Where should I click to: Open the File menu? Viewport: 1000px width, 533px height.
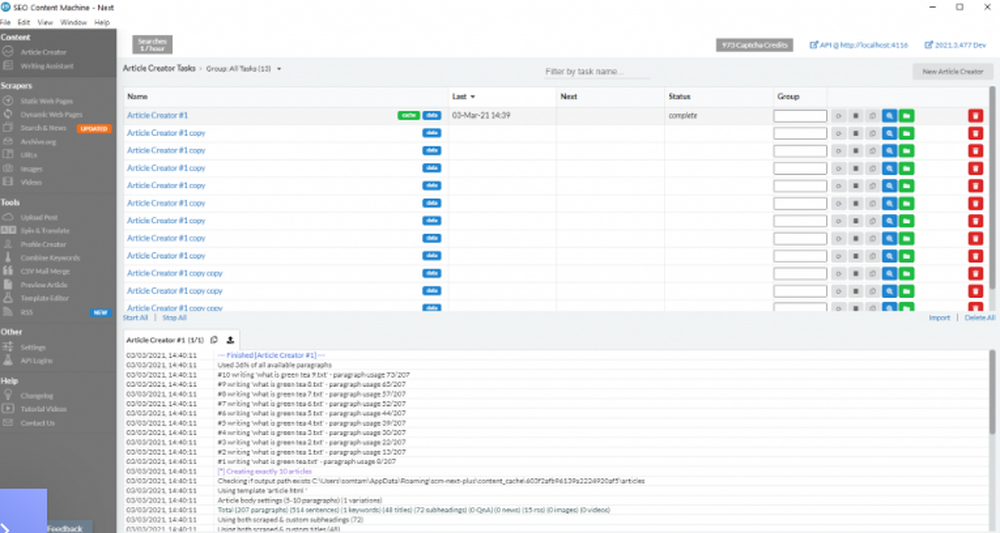coord(6,22)
